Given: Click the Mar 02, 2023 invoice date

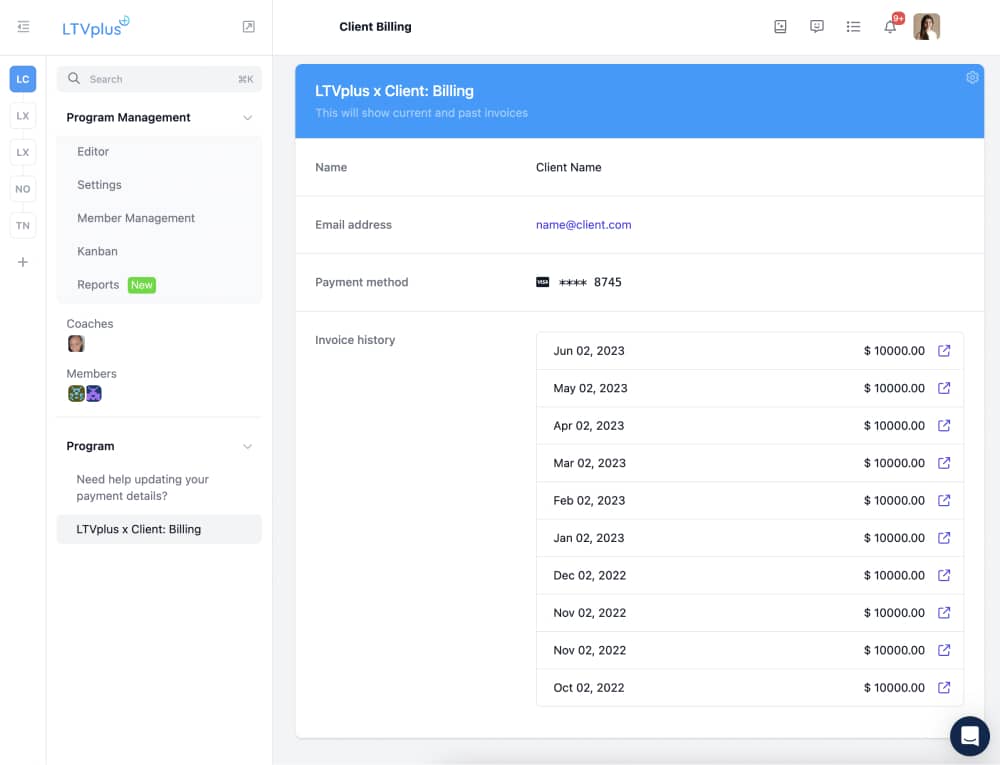Looking at the screenshot, I should [x=589, y=463].
